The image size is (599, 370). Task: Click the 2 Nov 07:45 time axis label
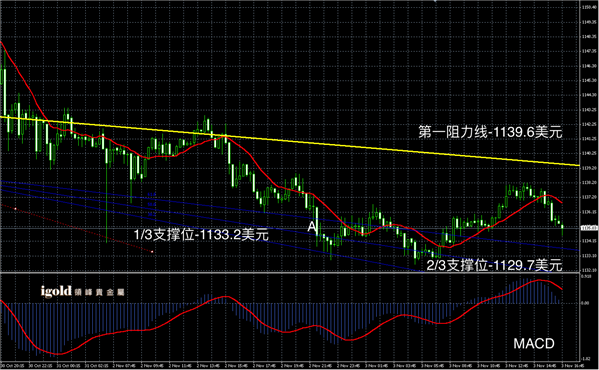pyautogui.click(x=124, y=366)
